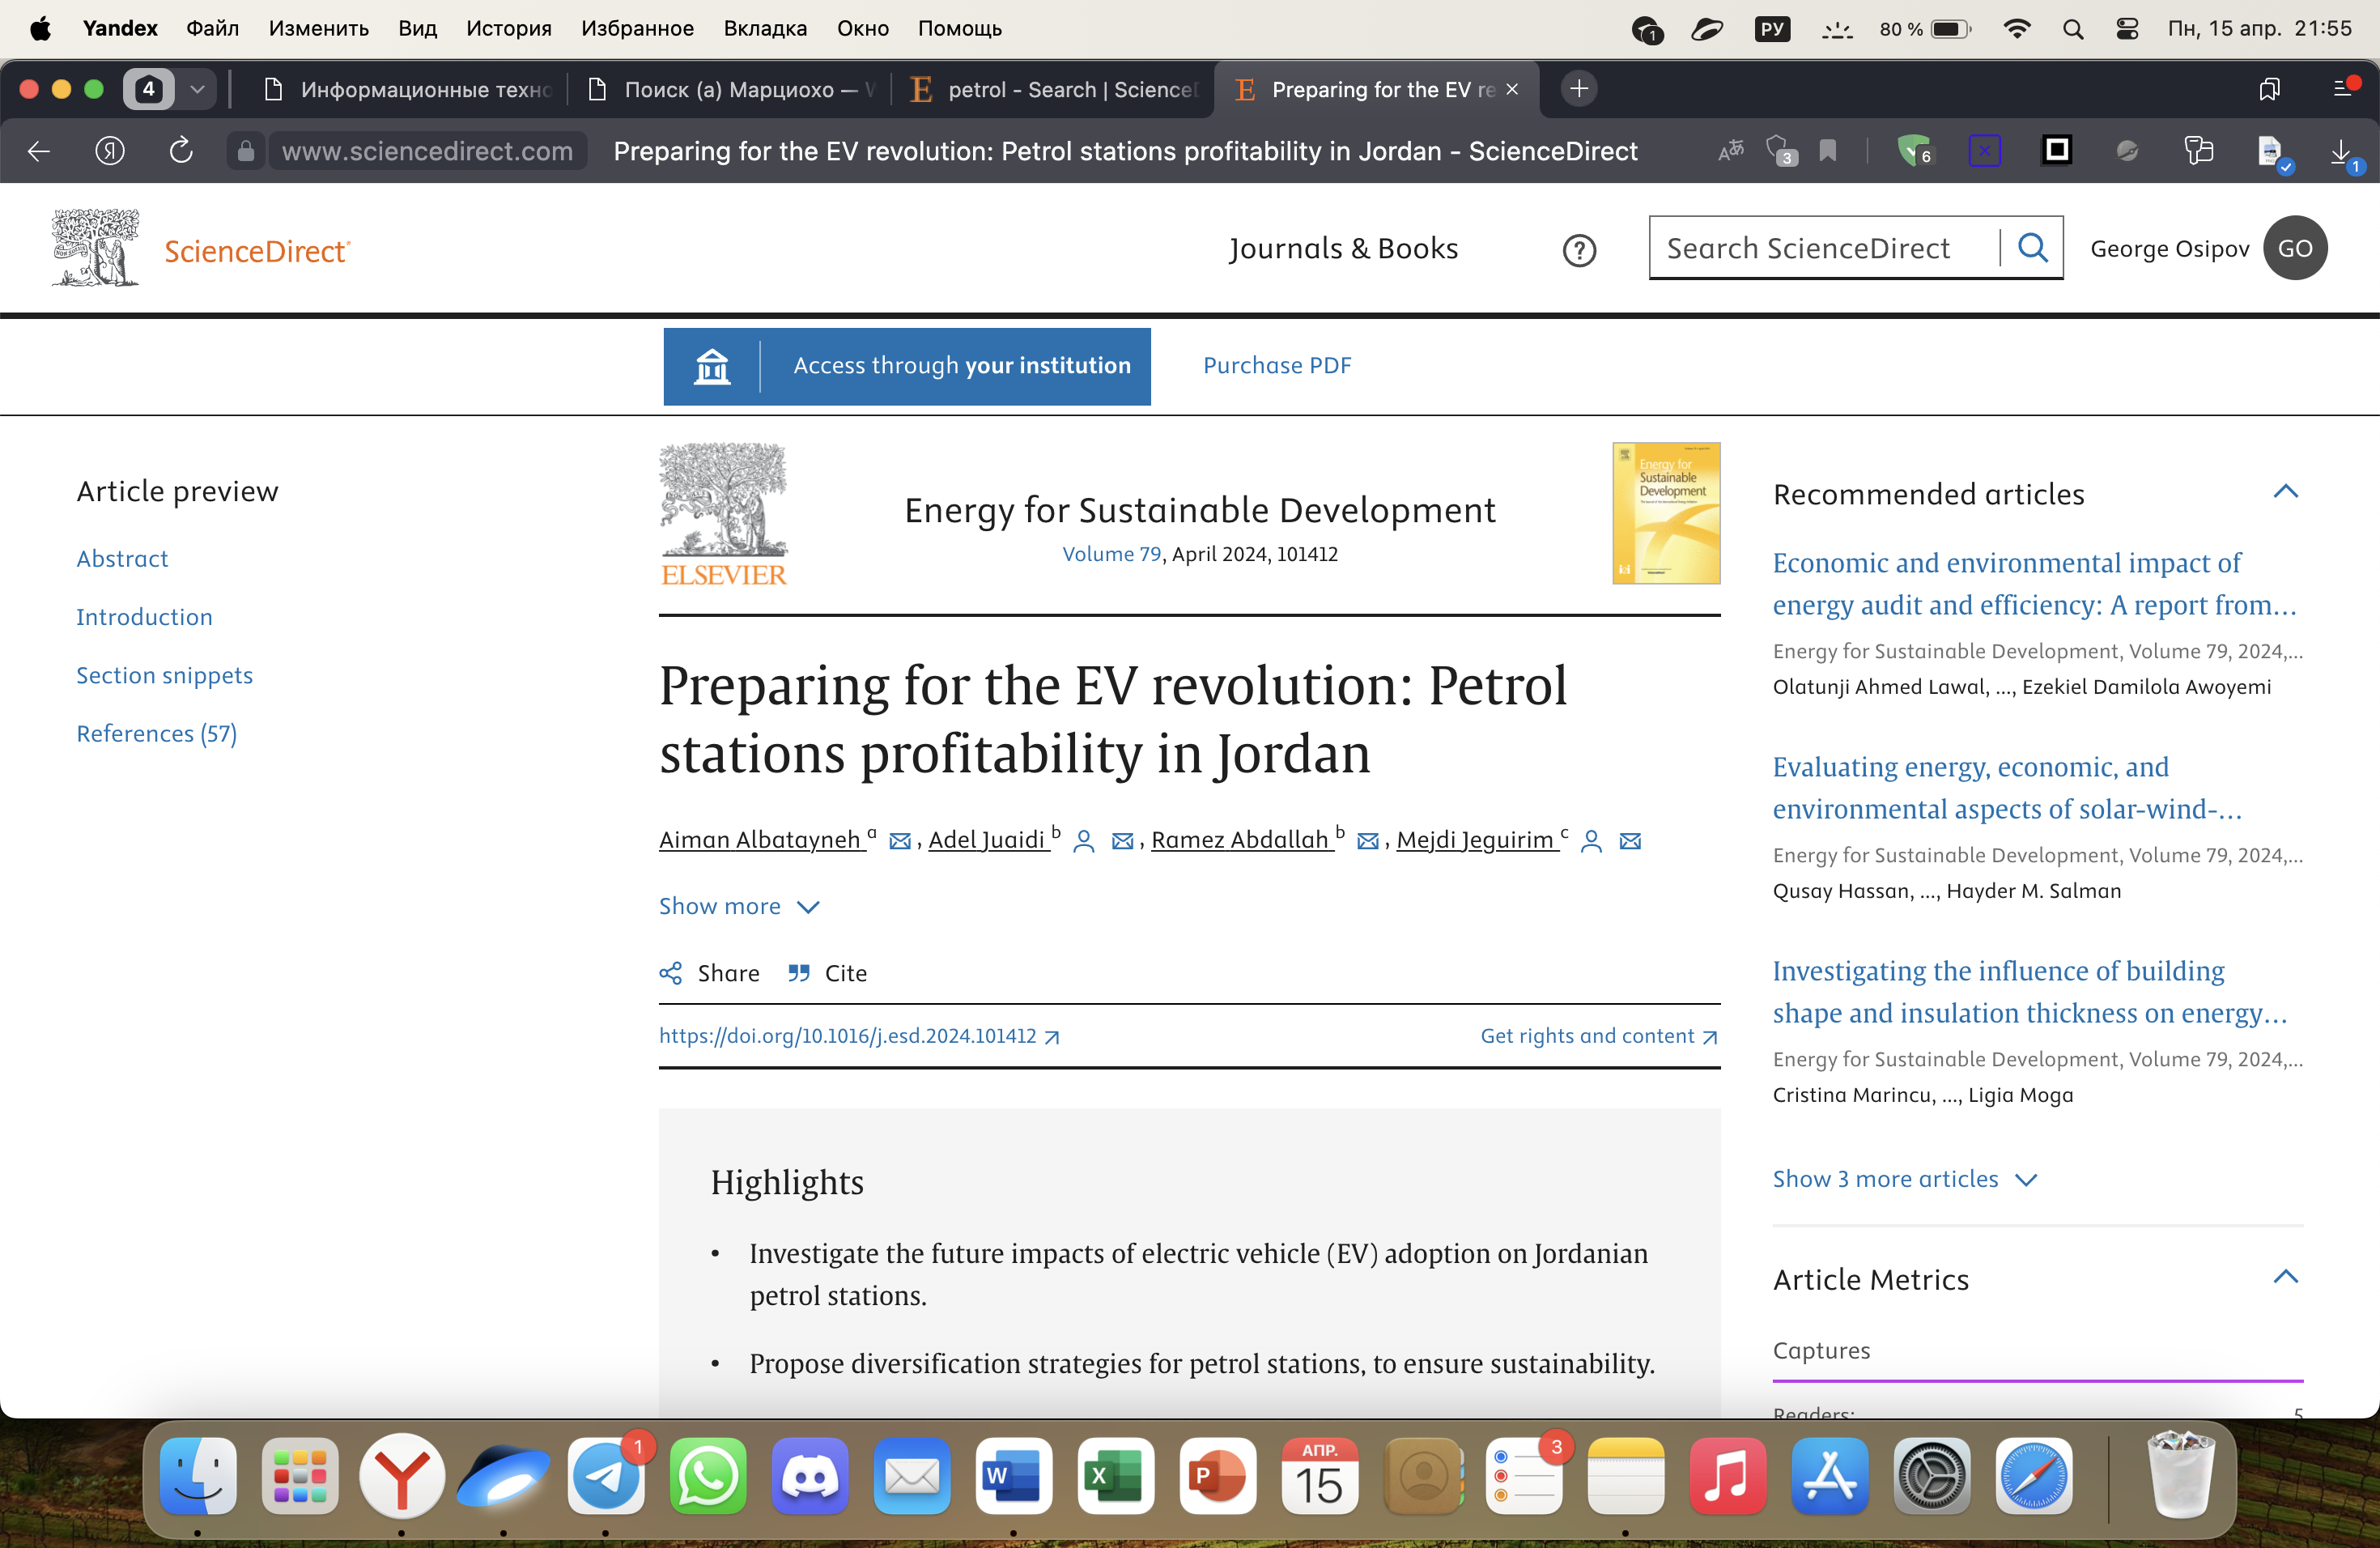Open System Settings from the dock

pyautogui.click(x=1932, y=1476)
